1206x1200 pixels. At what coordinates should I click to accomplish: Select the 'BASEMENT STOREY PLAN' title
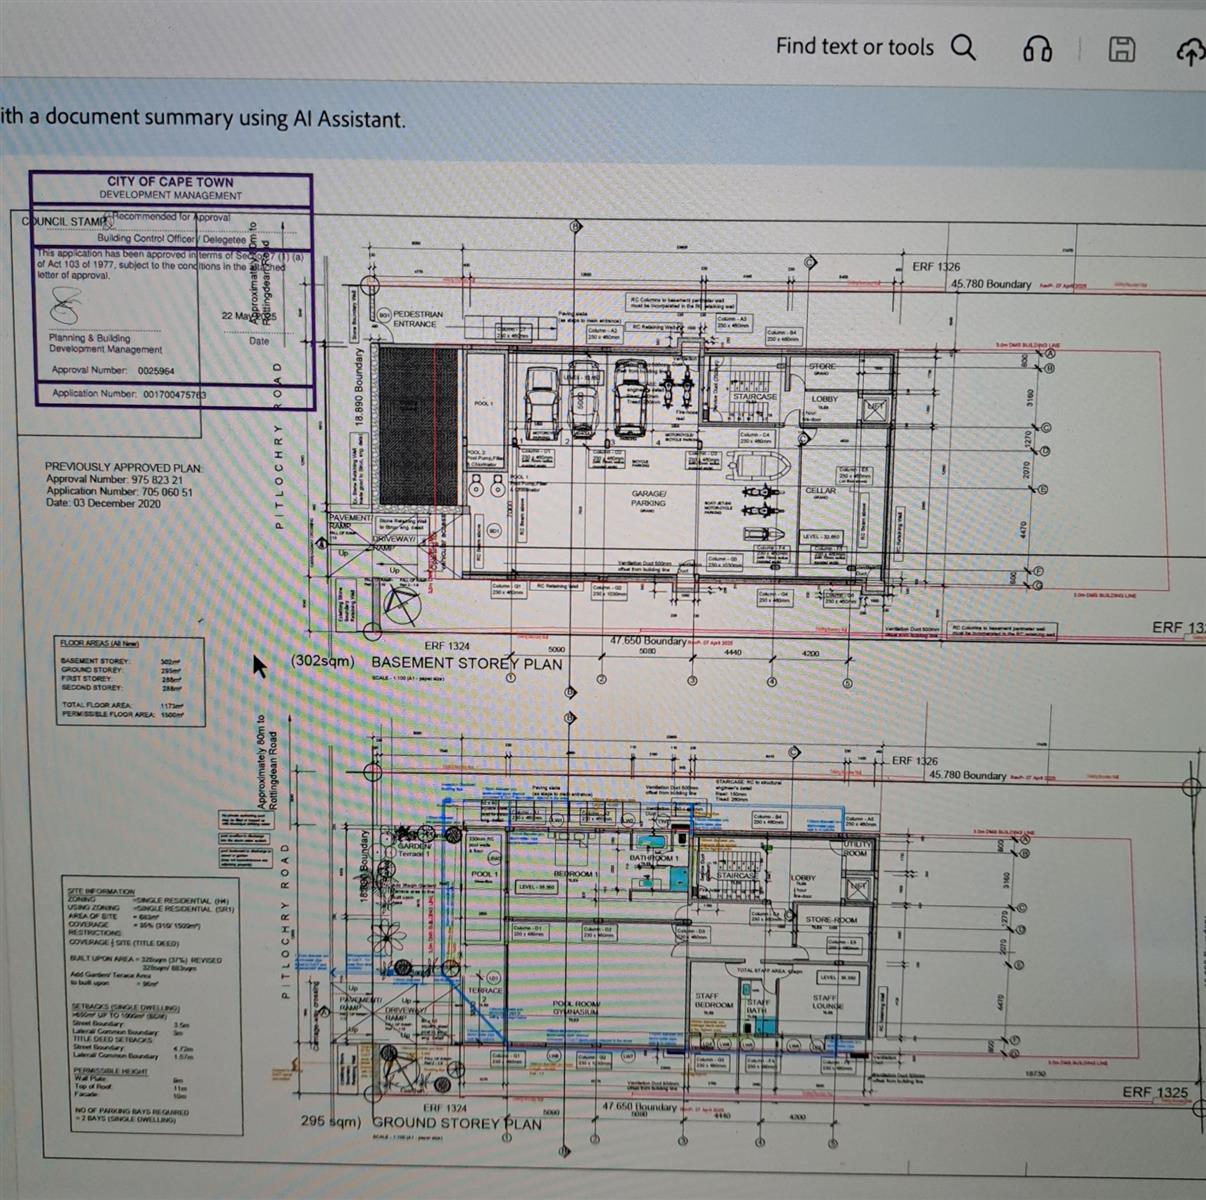tap(467, 663)
